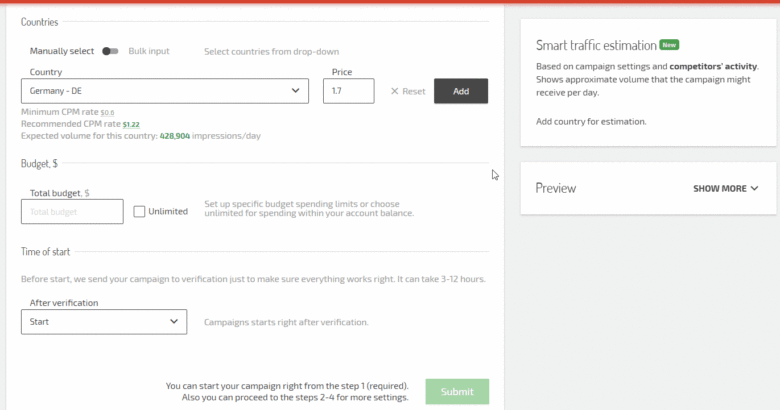
Task: Click the $1.22 recommended CPM rate
Action: 131,124
